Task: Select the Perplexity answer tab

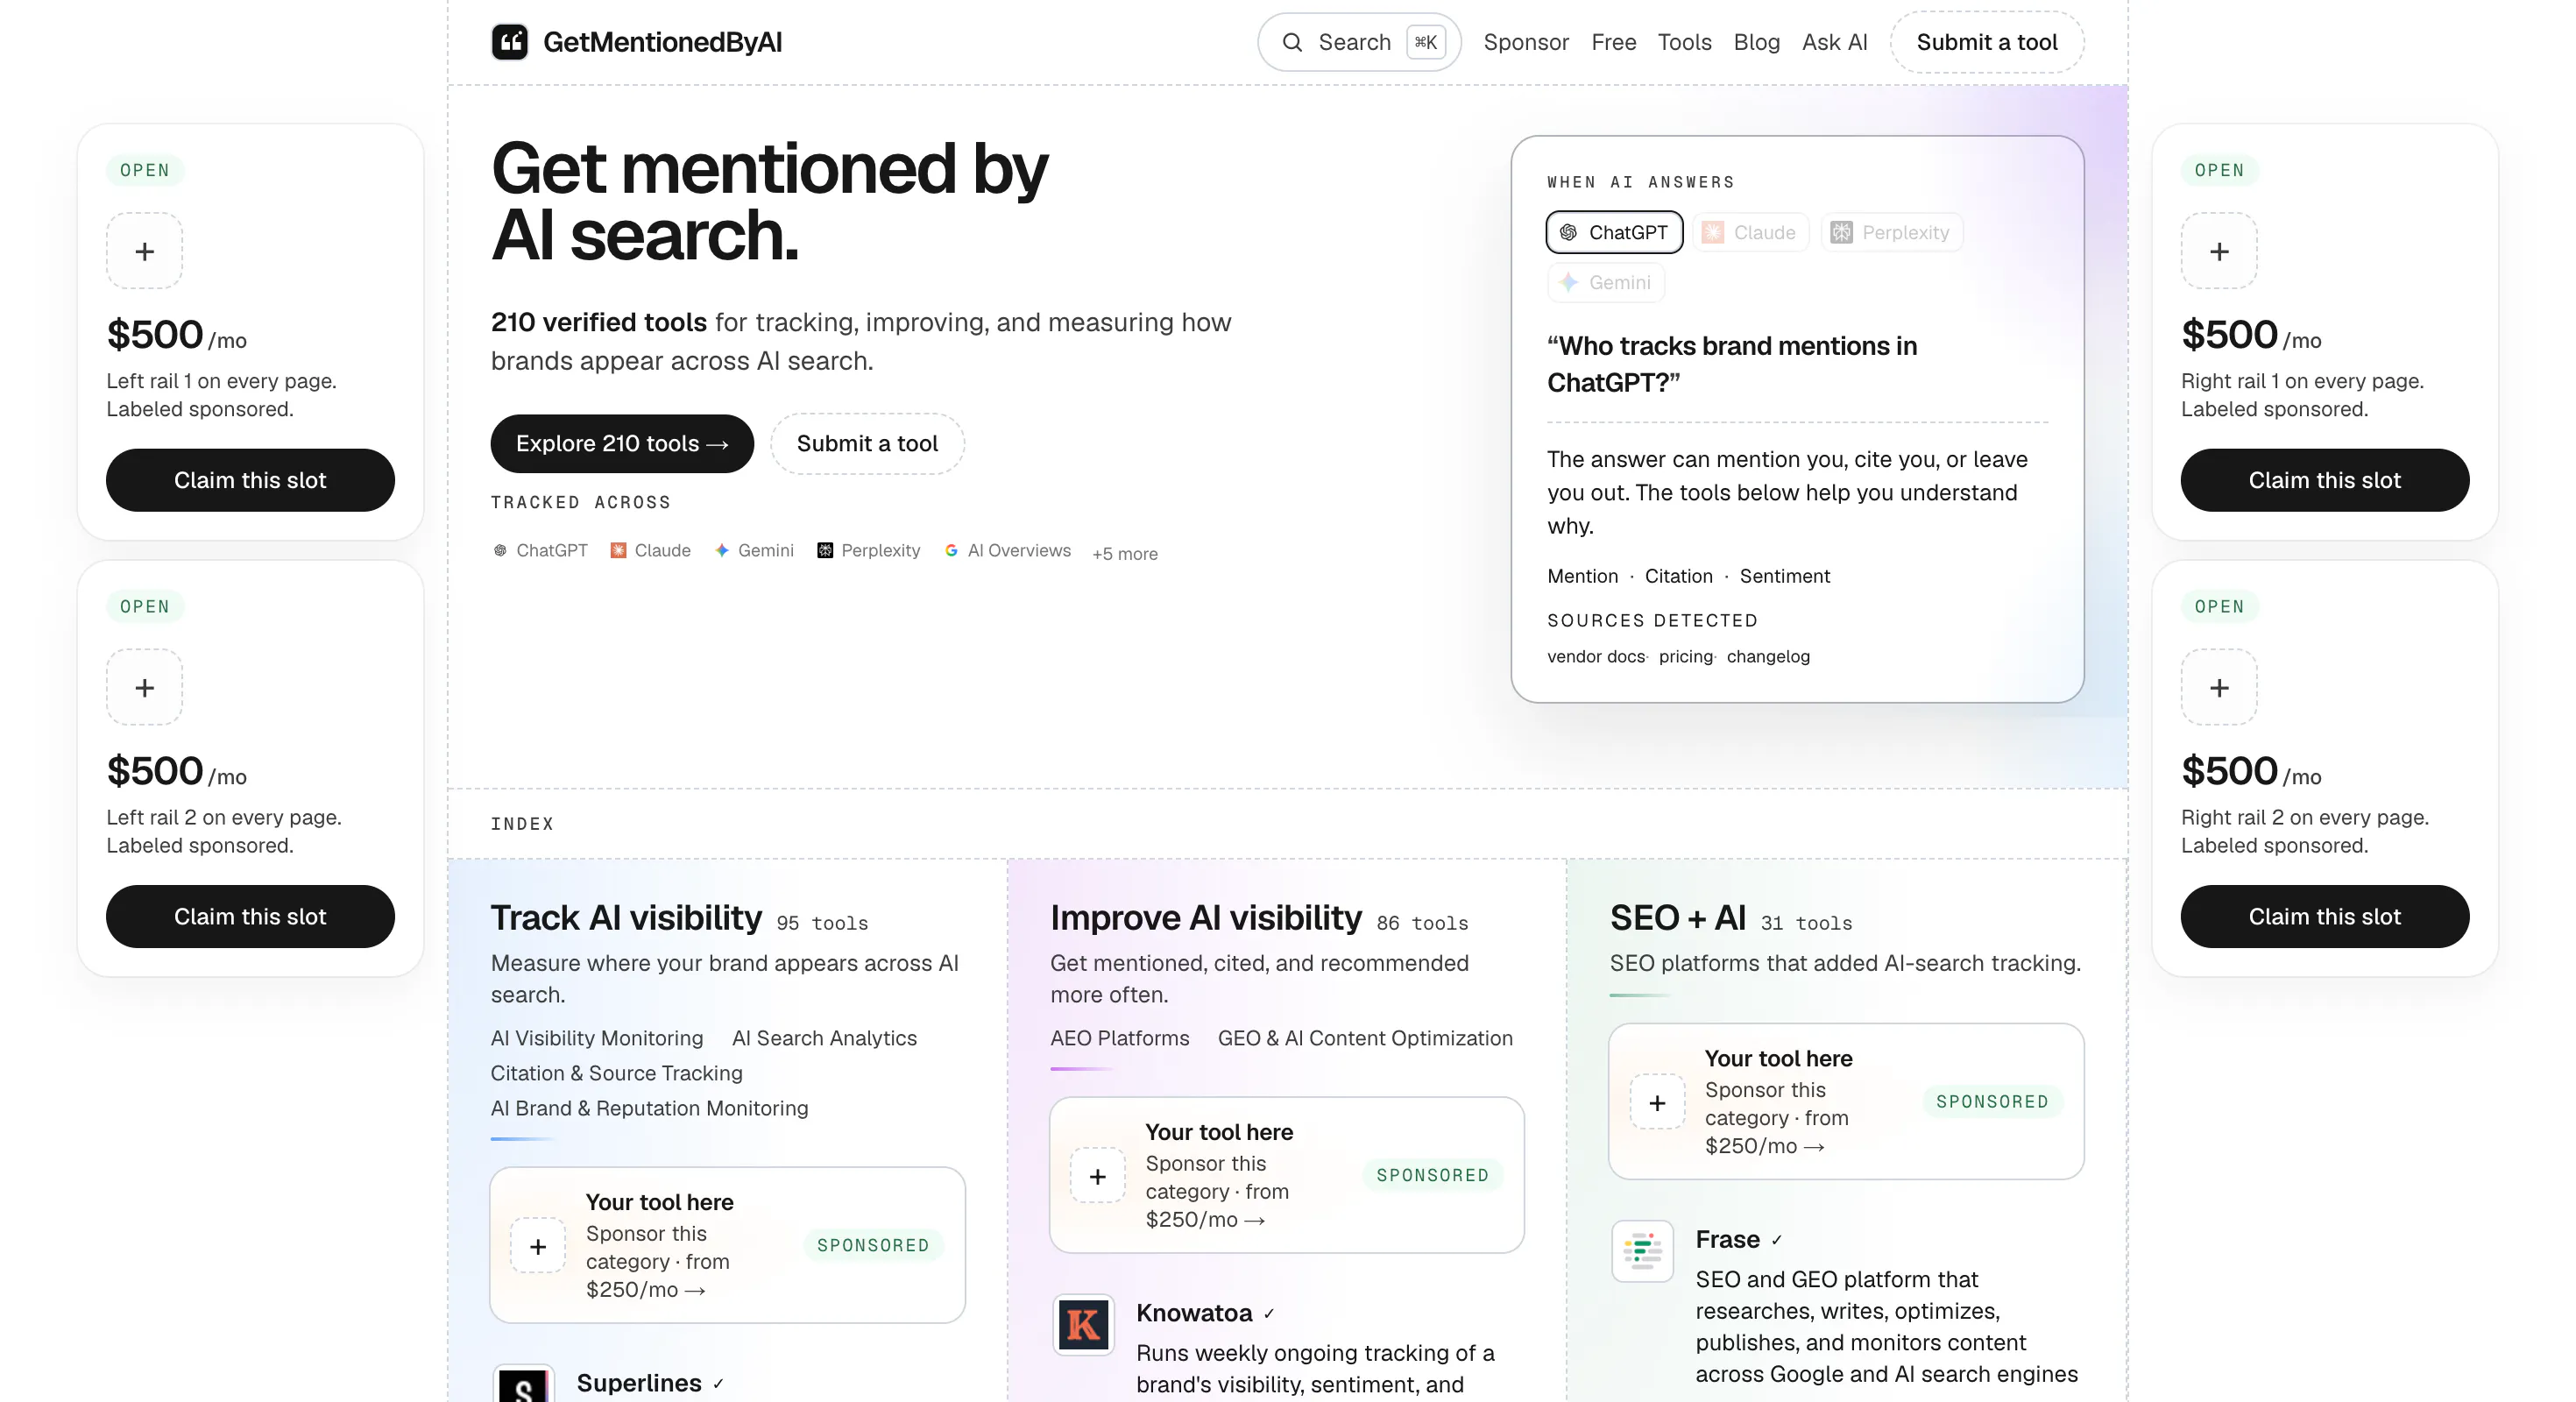Action: pos(1891,232)
